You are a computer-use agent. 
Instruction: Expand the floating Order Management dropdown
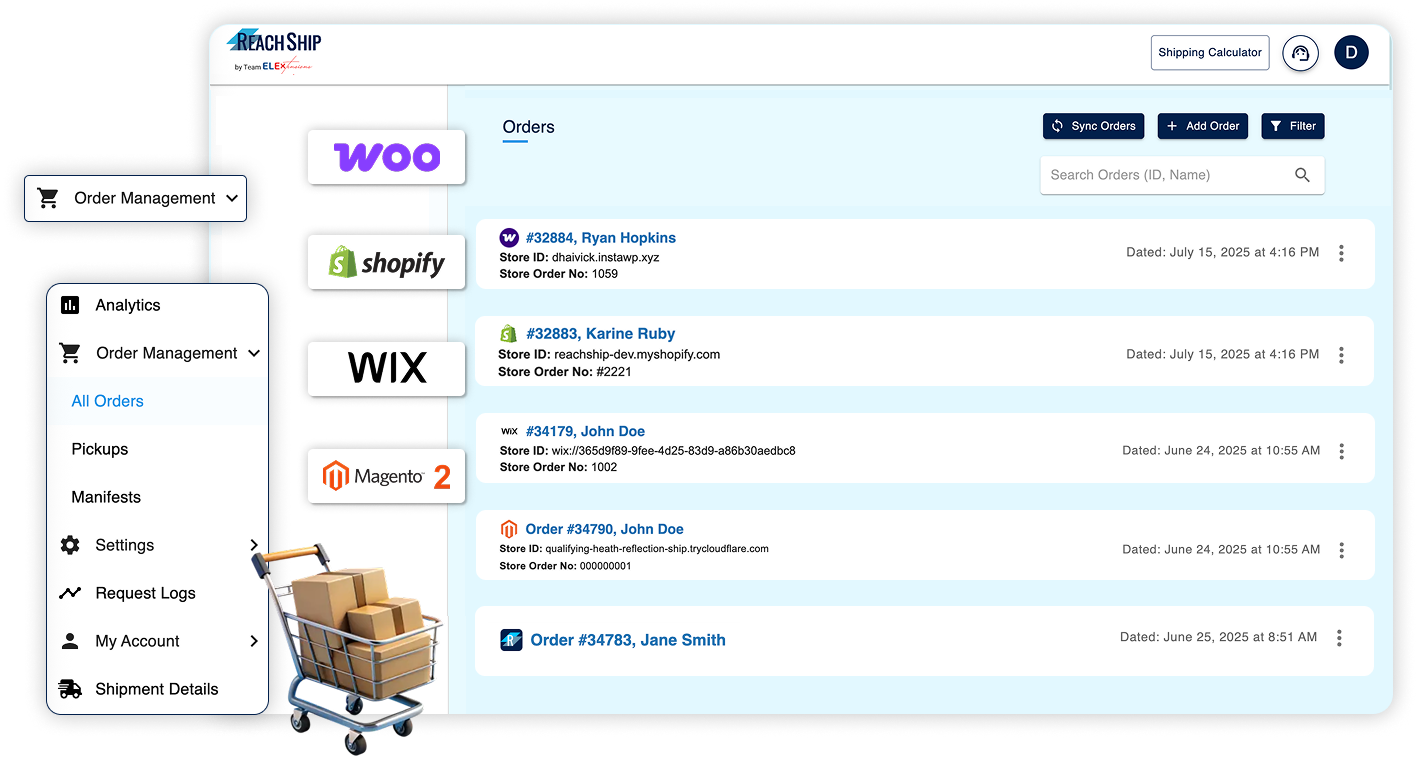[x=135, y=198]
